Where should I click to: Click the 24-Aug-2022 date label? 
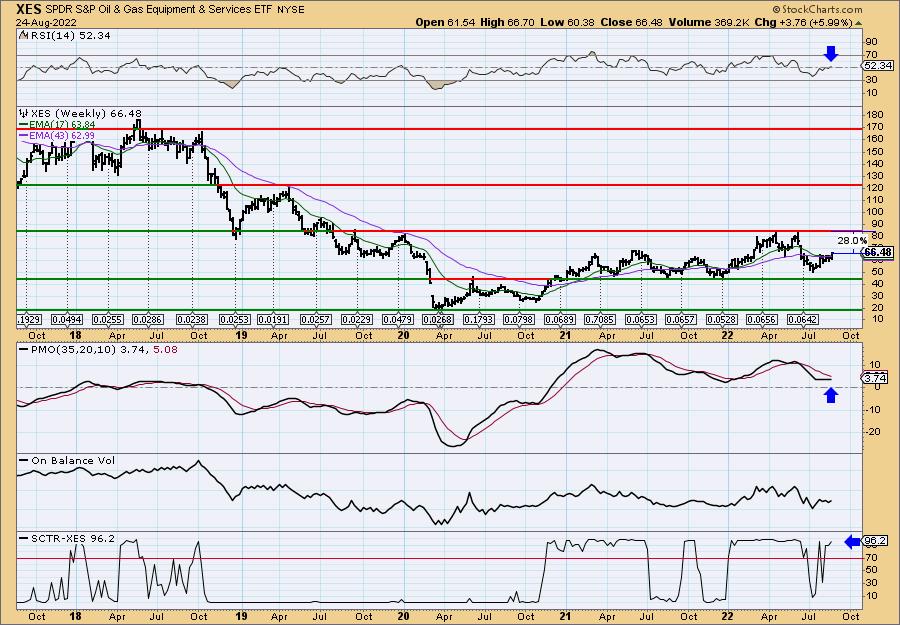point(46,22)
